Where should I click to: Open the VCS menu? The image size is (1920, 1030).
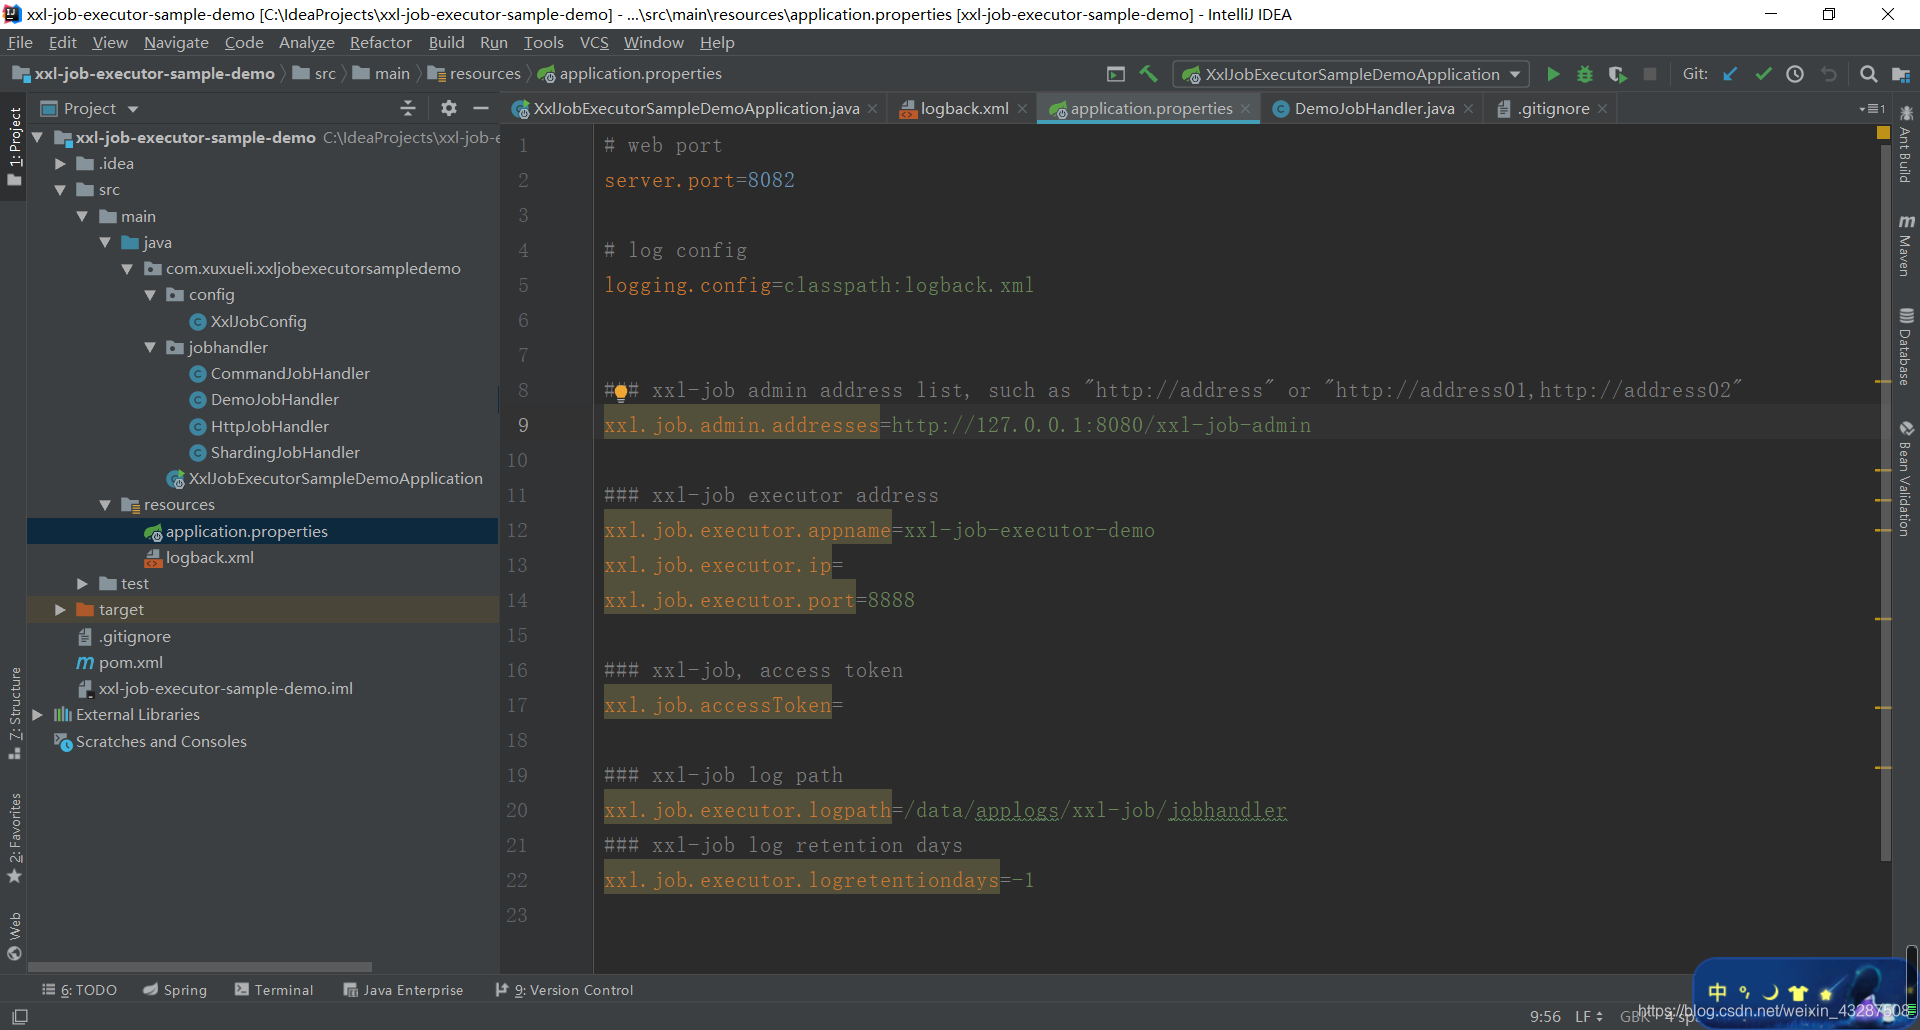pyautogui.click(x=594, y=43)
